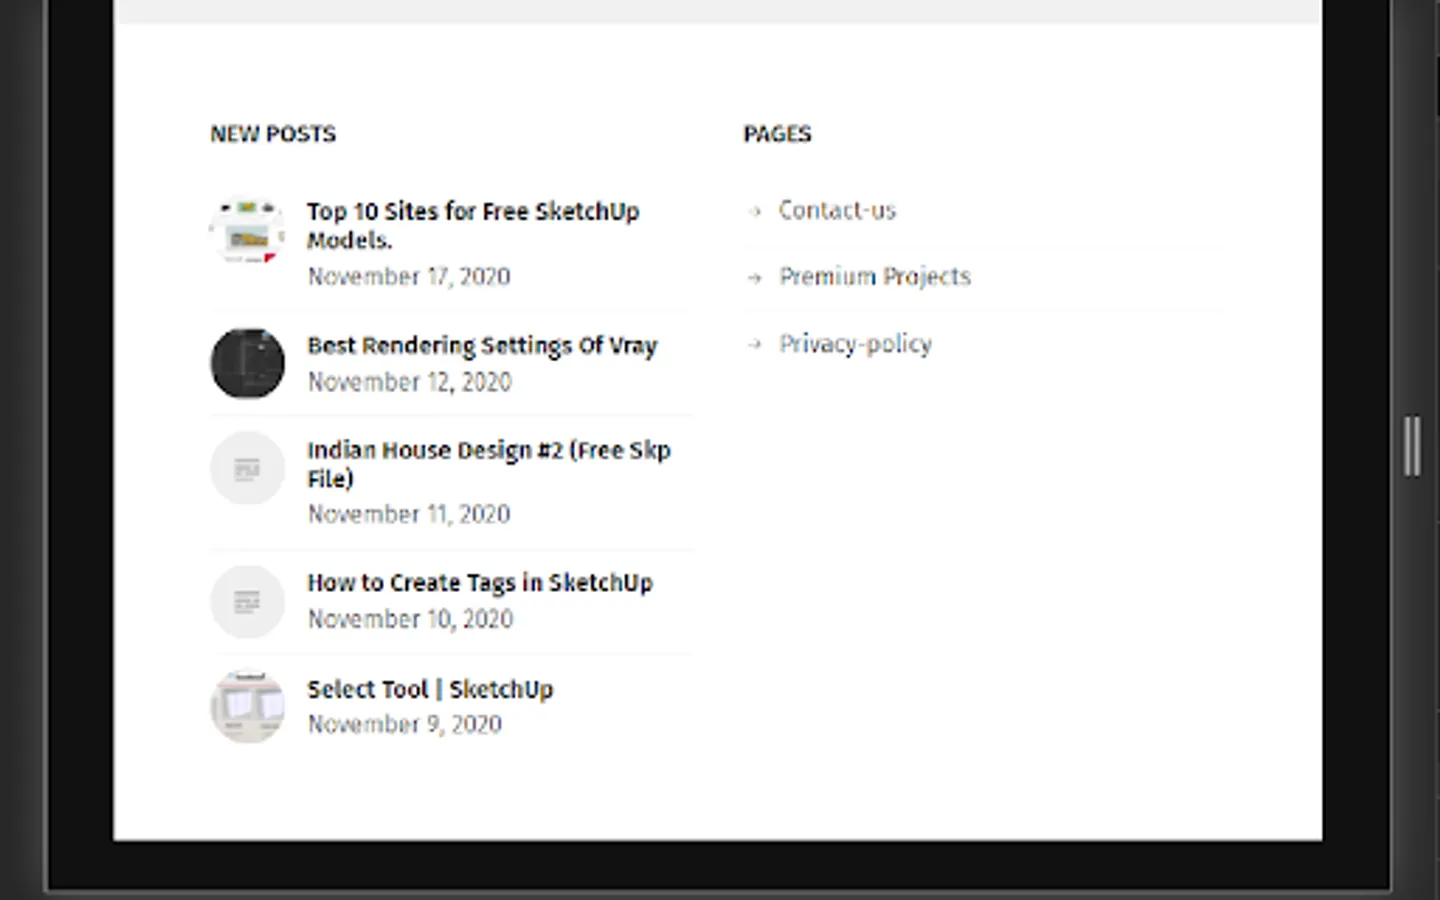The height and width of the screenshot is (900, 1440).
Task: Click the November 12, 2020 date text
Action: coord(409,382)
